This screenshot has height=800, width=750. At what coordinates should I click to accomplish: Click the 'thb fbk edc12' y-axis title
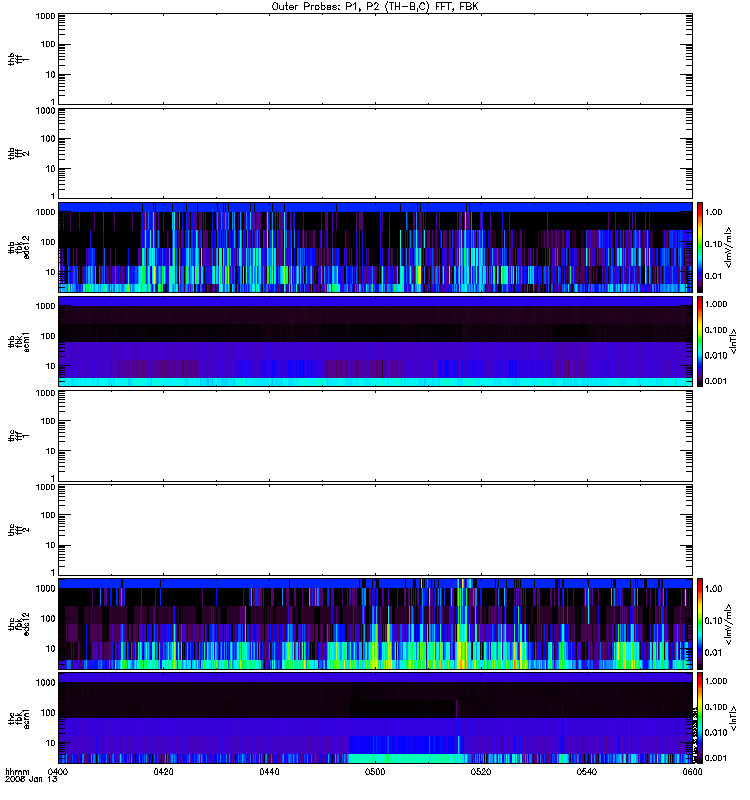point(19,247)
